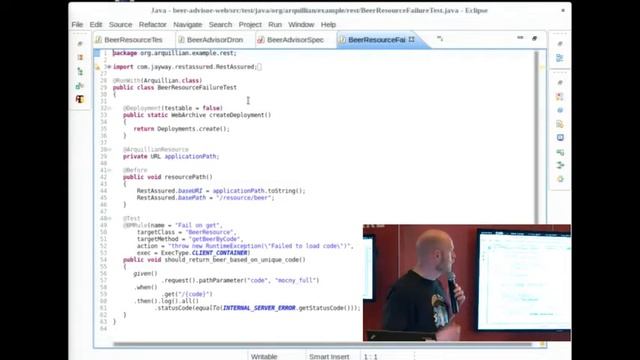Open the Run menu
The width and height of the screenshot is (640, 360).
point(275,24)
